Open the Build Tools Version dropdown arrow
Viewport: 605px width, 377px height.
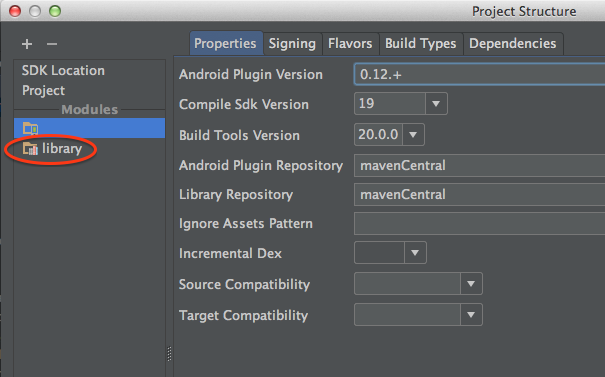[413, 135]
